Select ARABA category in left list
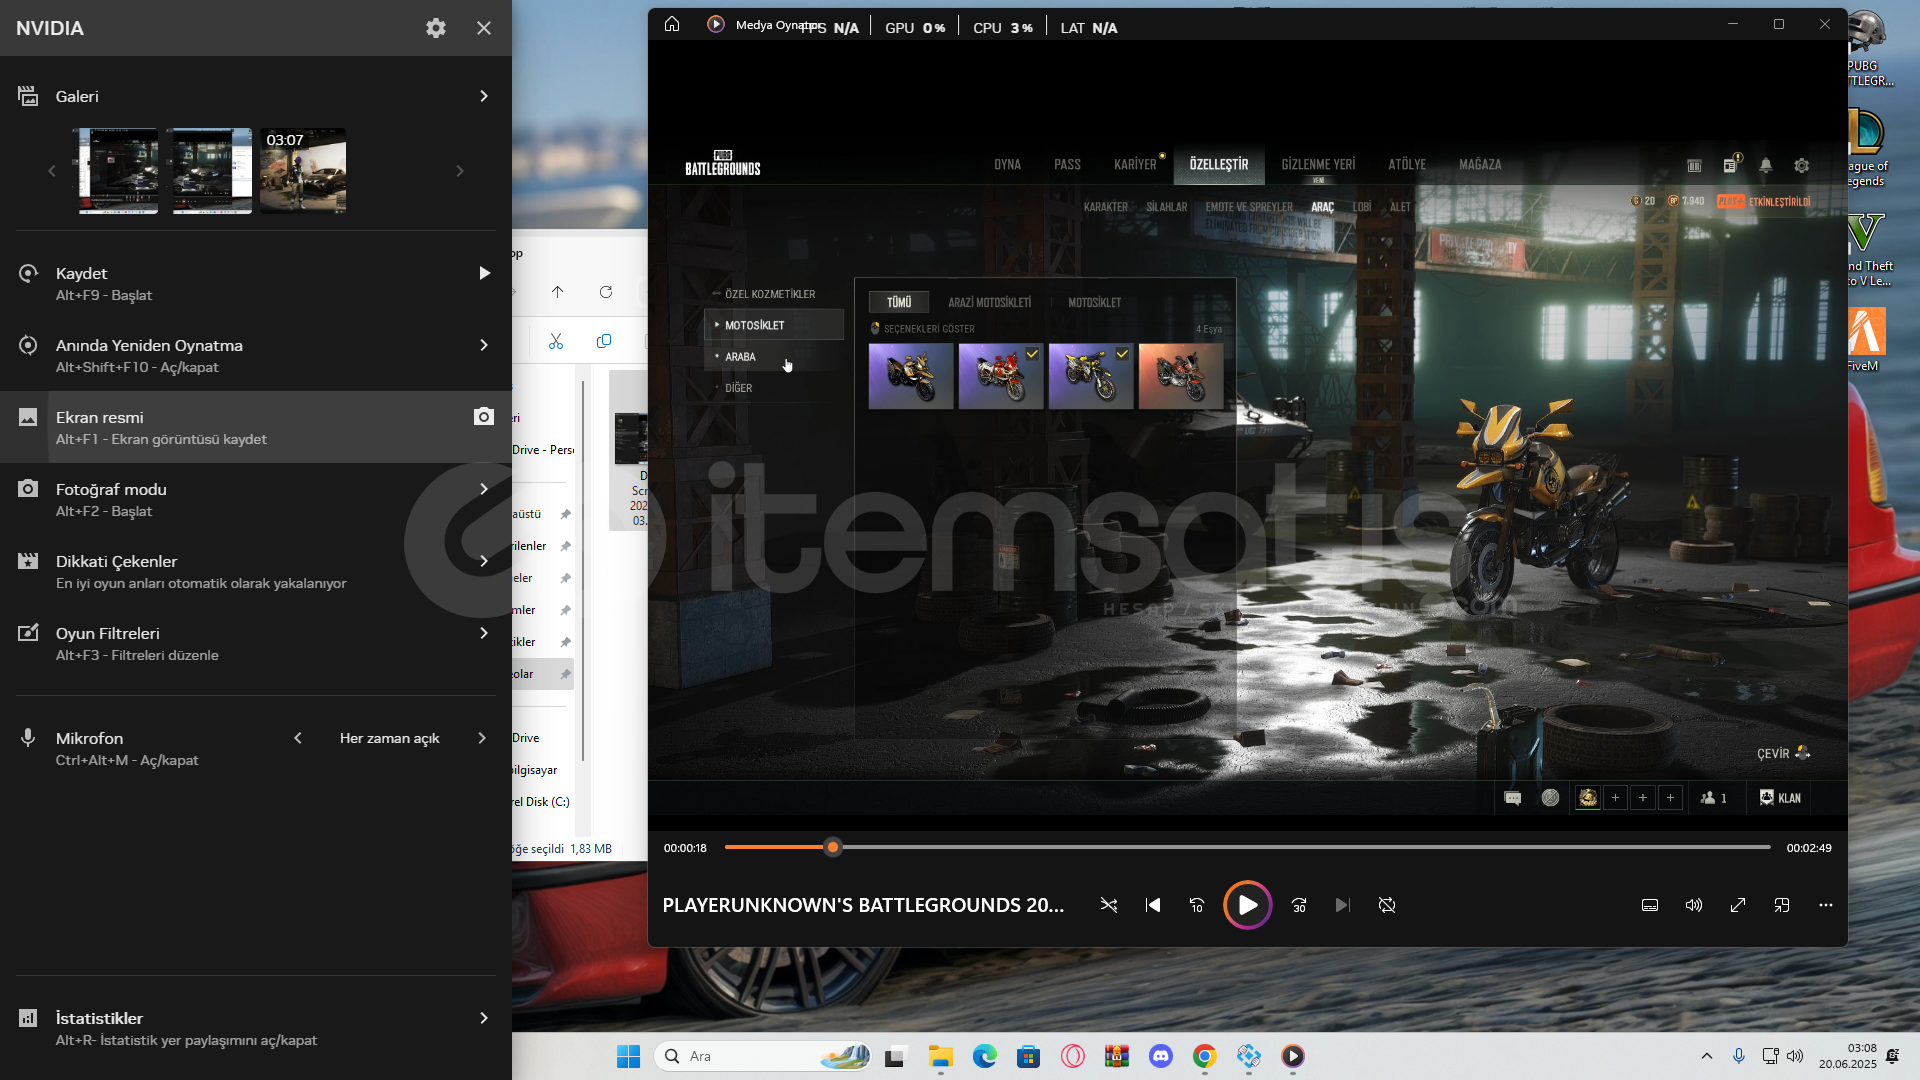Viewport: 1920px width, 1080px height. (x=774, y=356)
